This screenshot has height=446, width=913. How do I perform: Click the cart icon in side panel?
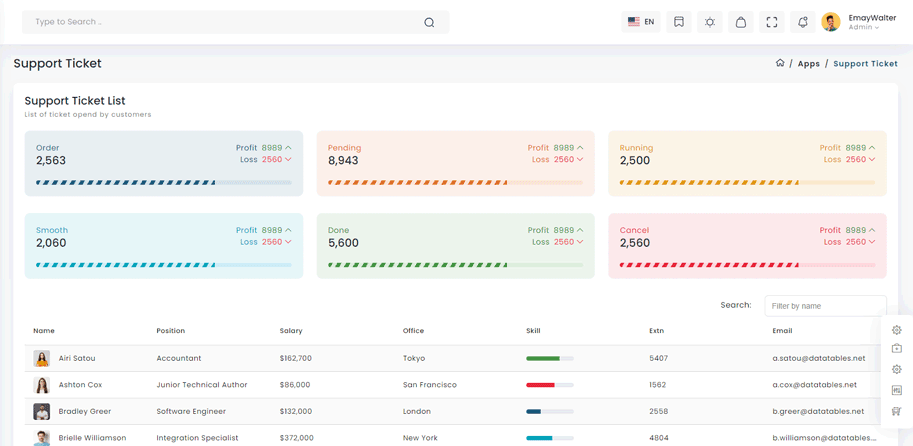coord(897,411)
